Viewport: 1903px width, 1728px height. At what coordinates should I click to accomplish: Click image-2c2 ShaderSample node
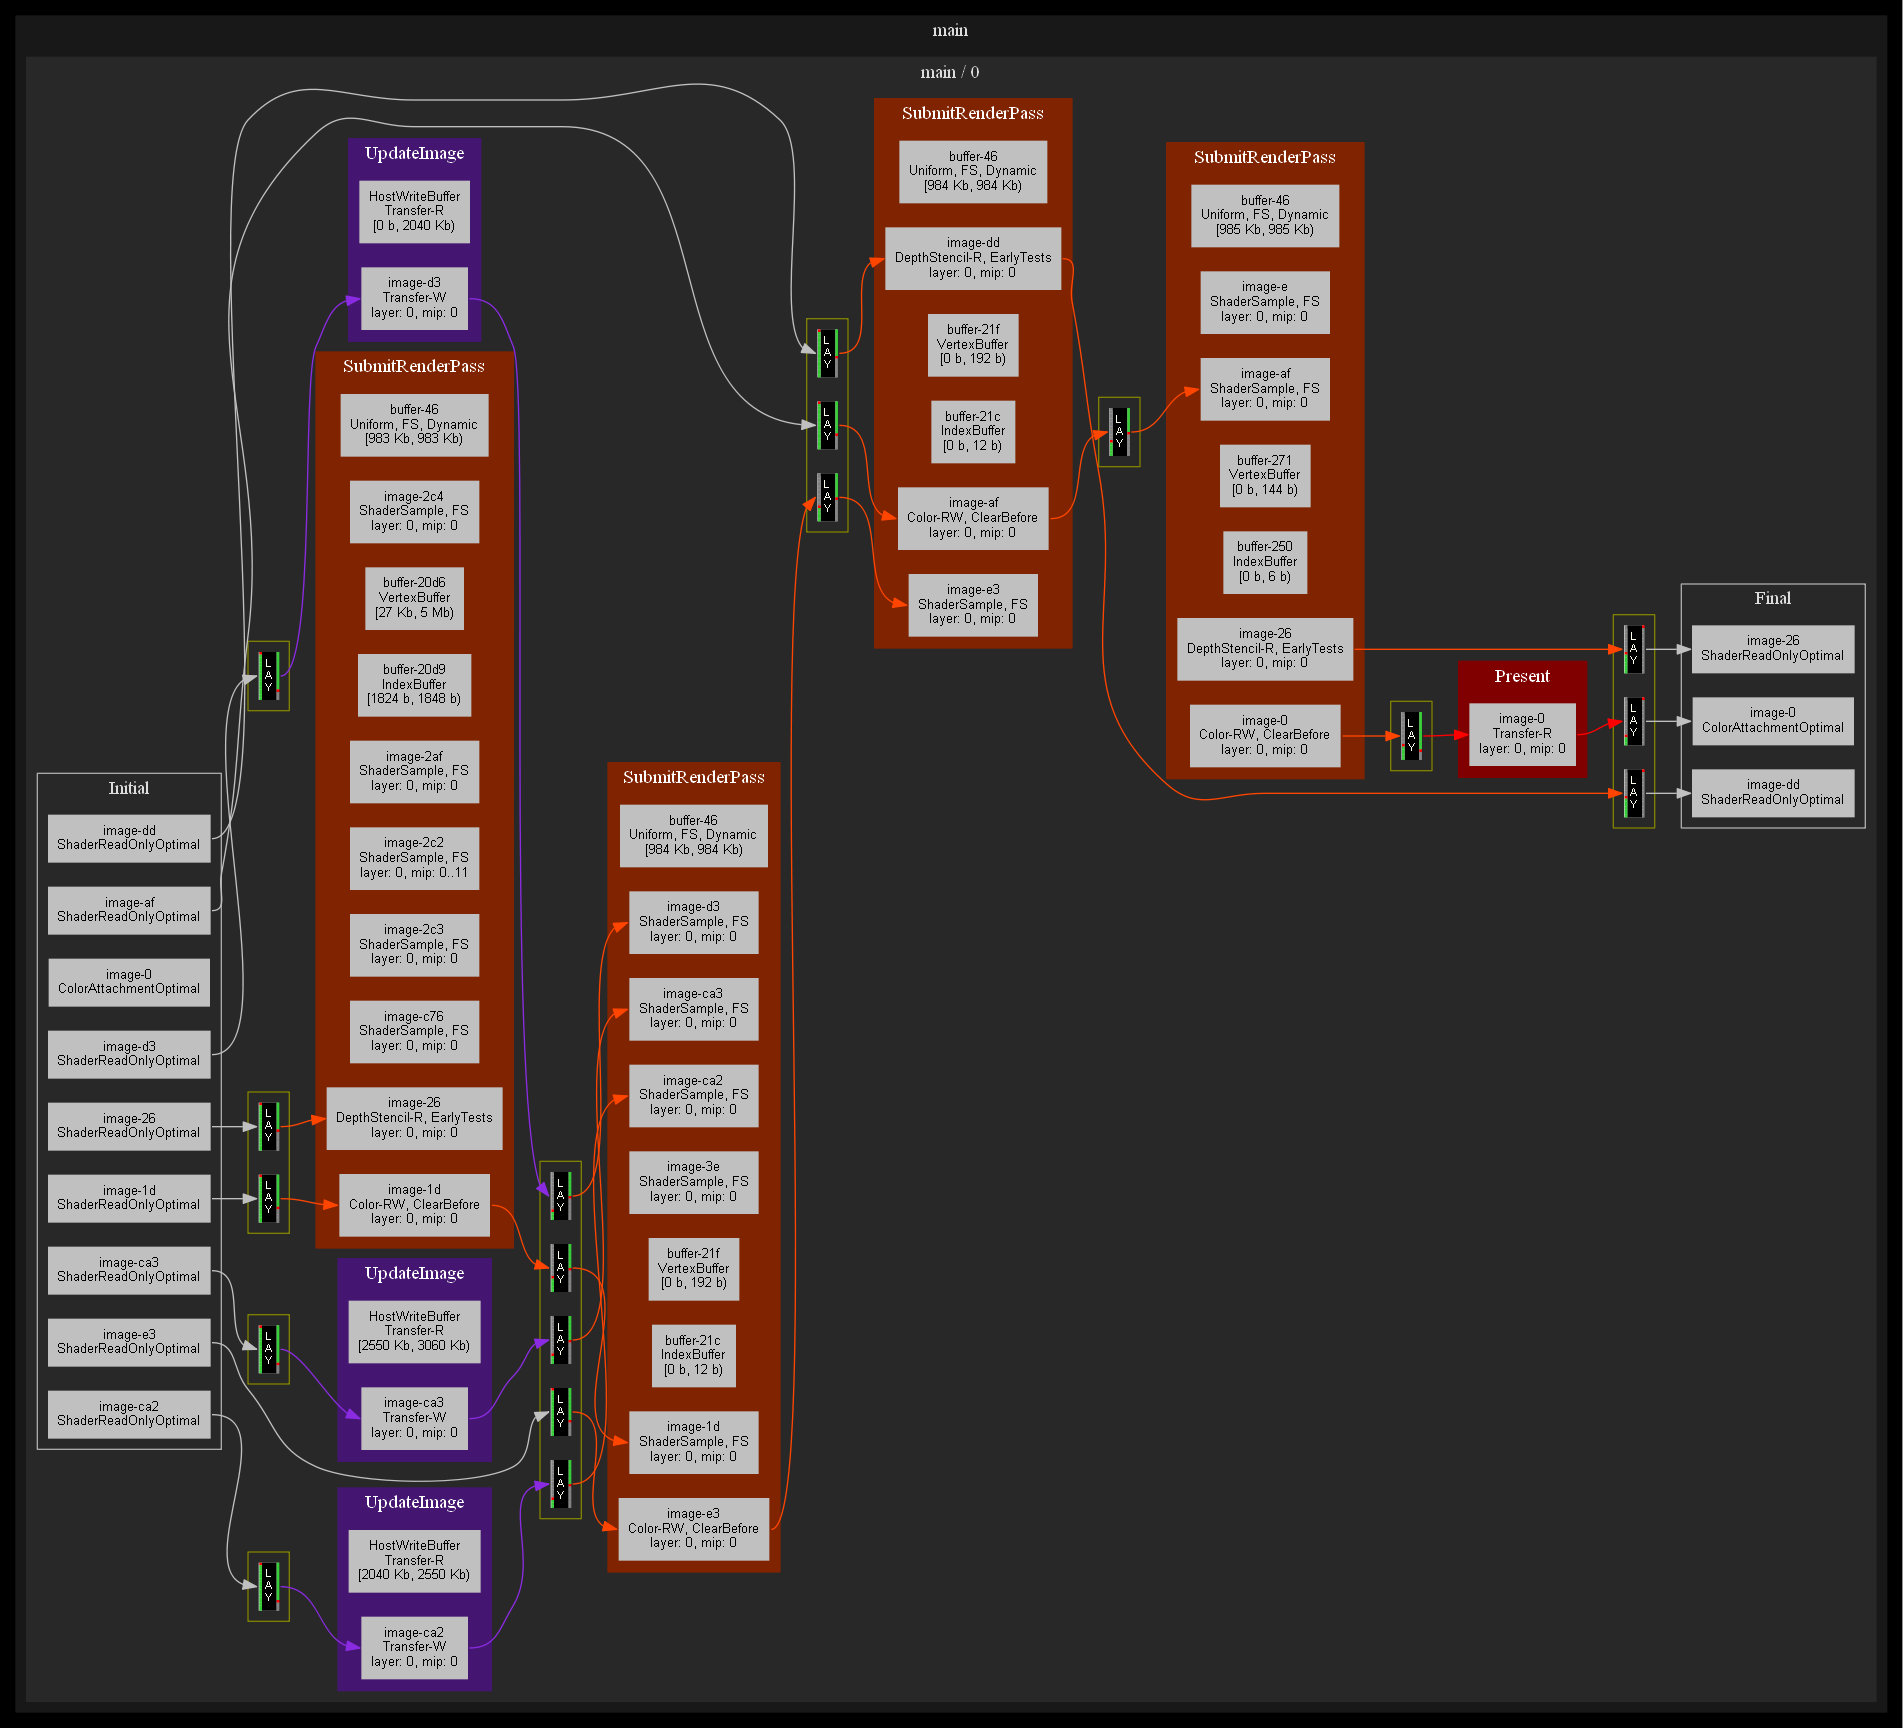click(x=414, y=858)
